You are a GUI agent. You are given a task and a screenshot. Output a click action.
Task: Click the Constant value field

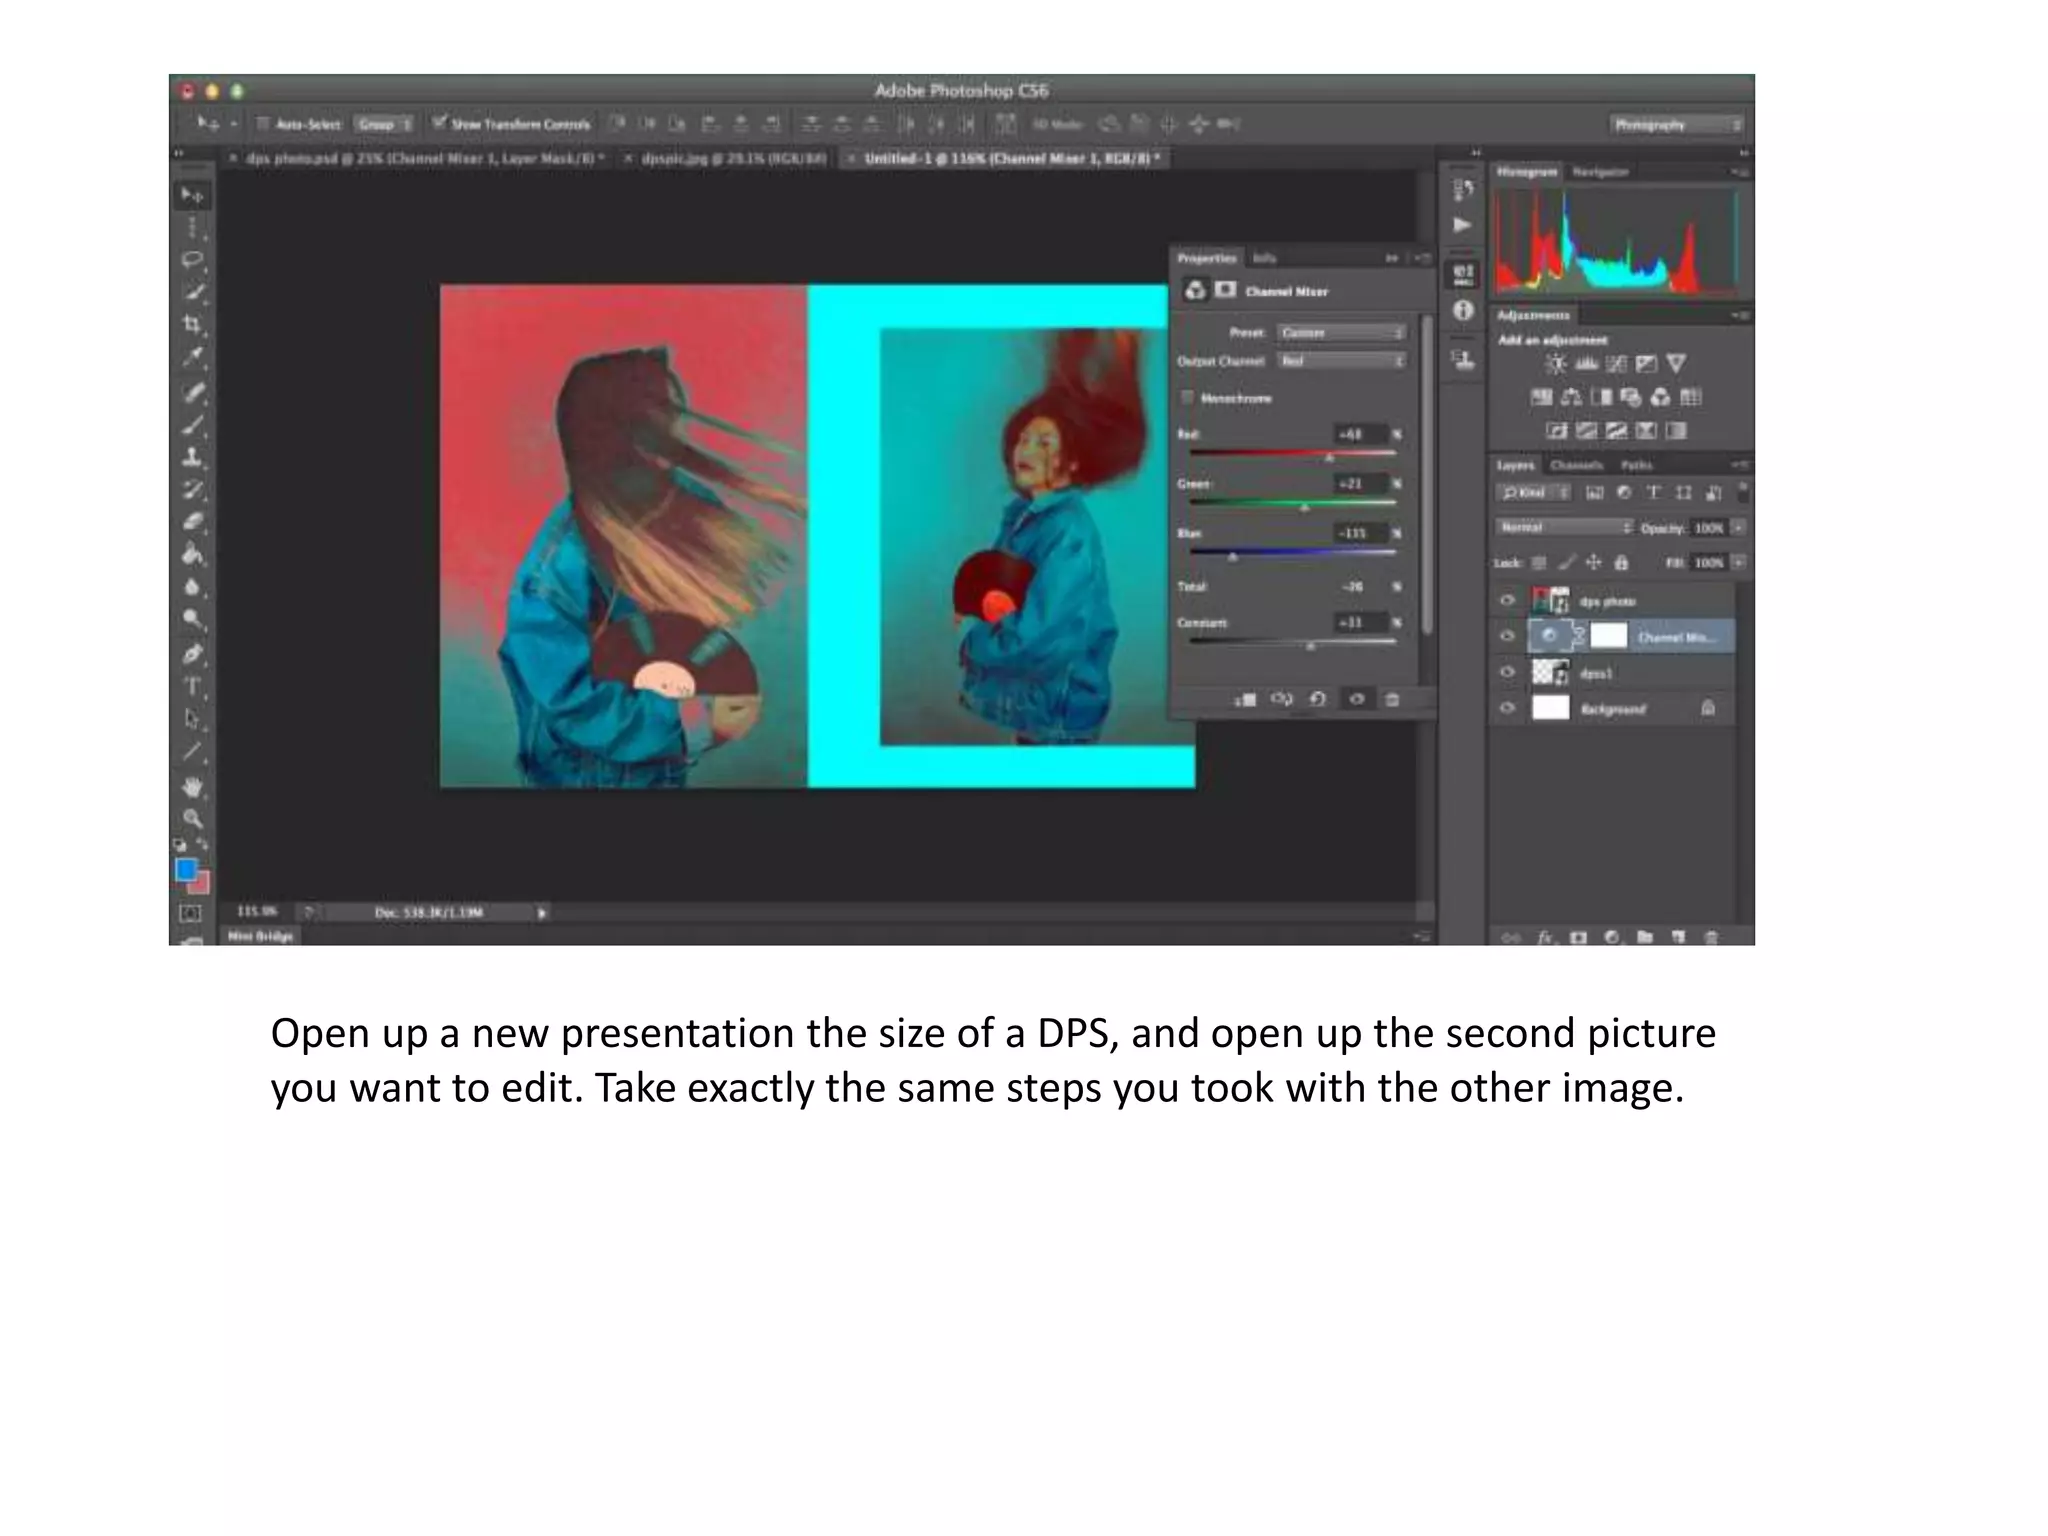[x=1359, y=622]
